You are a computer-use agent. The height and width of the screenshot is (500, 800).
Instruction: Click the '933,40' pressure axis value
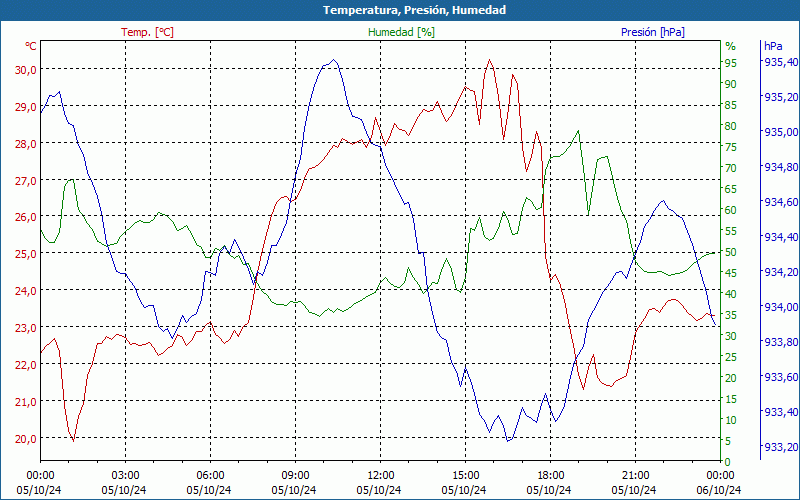[x=781, y=412]
